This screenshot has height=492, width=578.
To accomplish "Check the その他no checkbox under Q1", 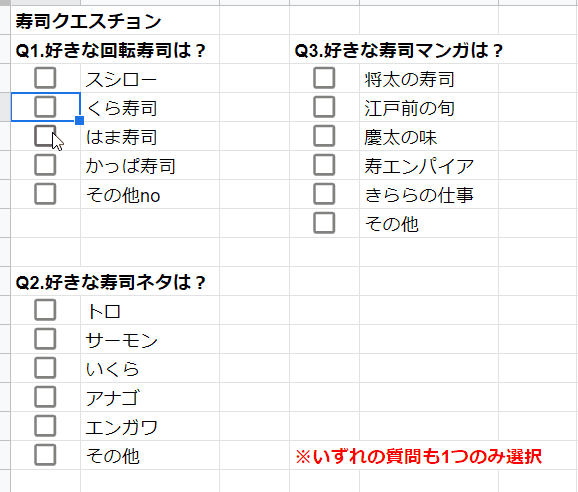I will pos(45,194).
